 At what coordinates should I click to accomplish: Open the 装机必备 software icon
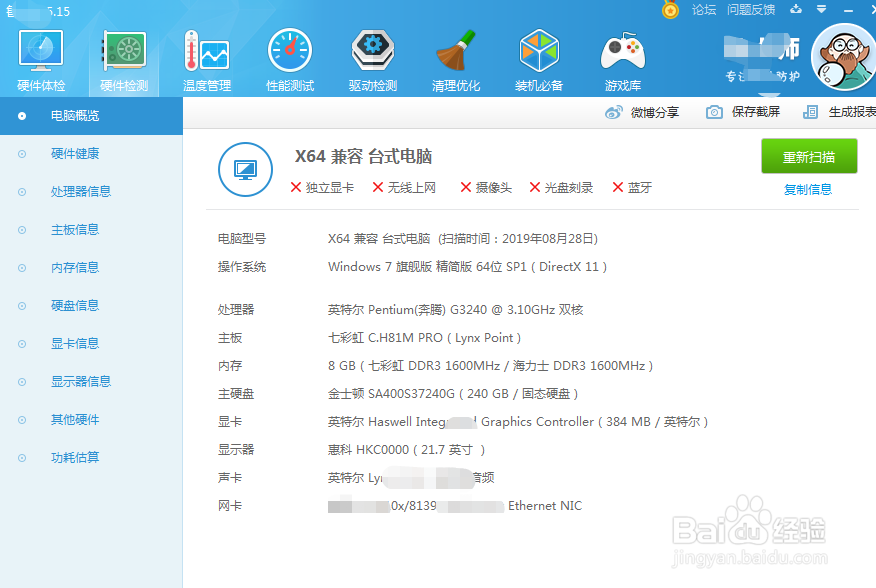(x=538, y=50)
